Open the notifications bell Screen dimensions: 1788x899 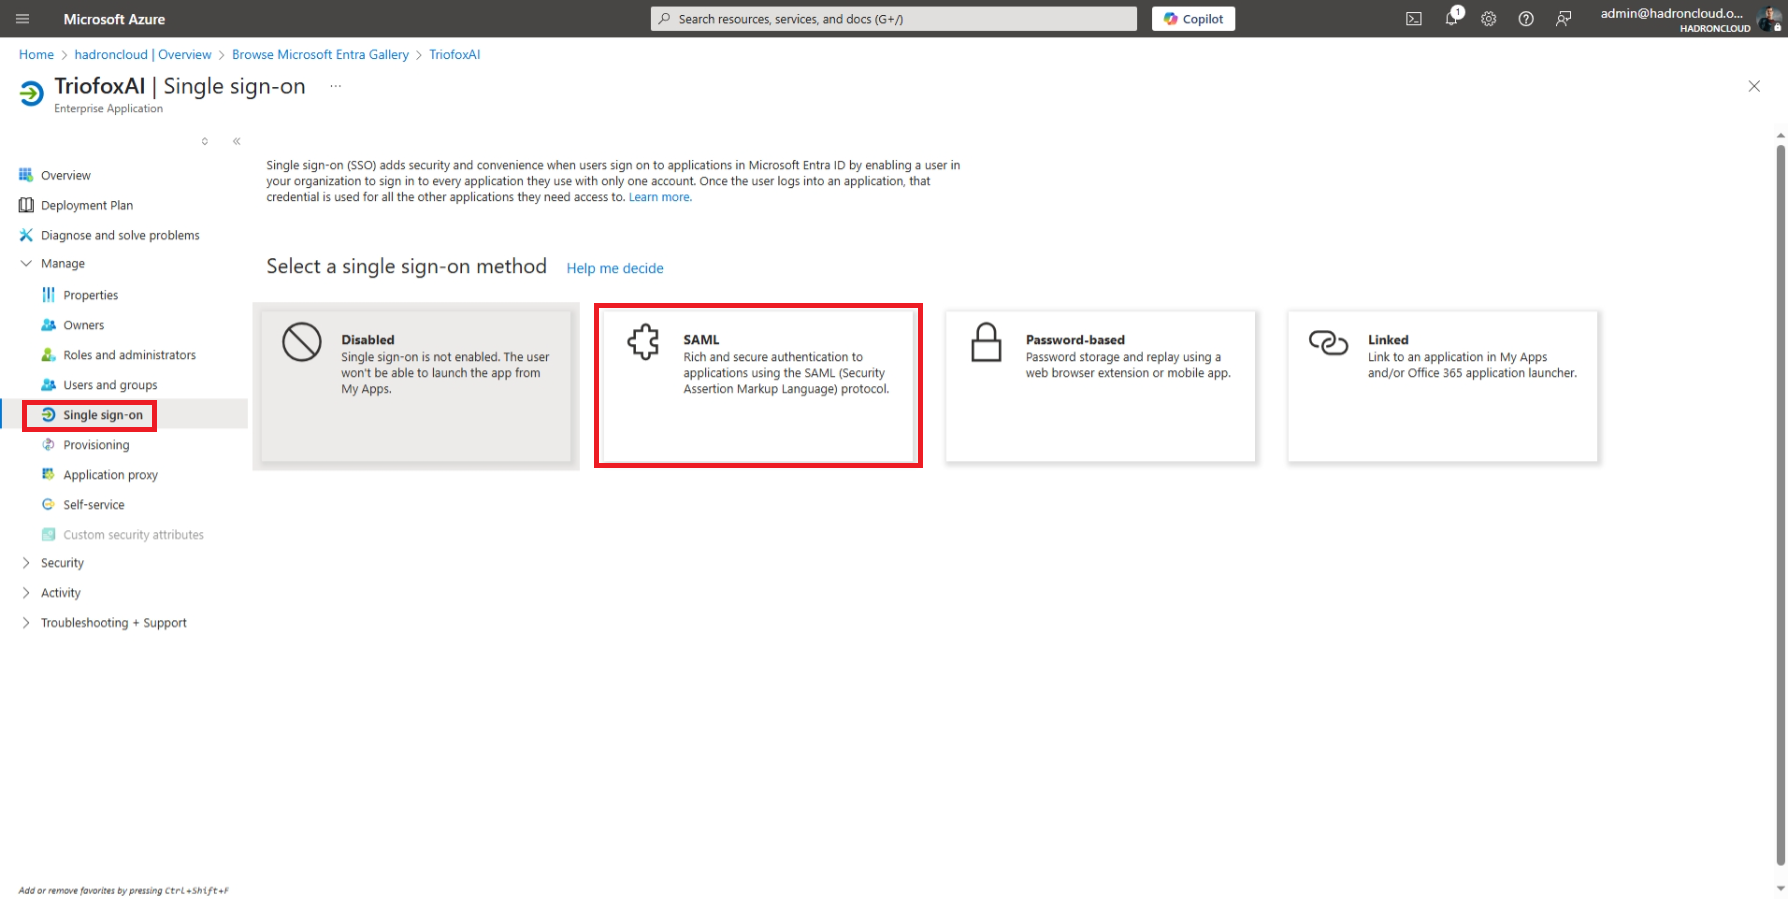click(1452, 18)
